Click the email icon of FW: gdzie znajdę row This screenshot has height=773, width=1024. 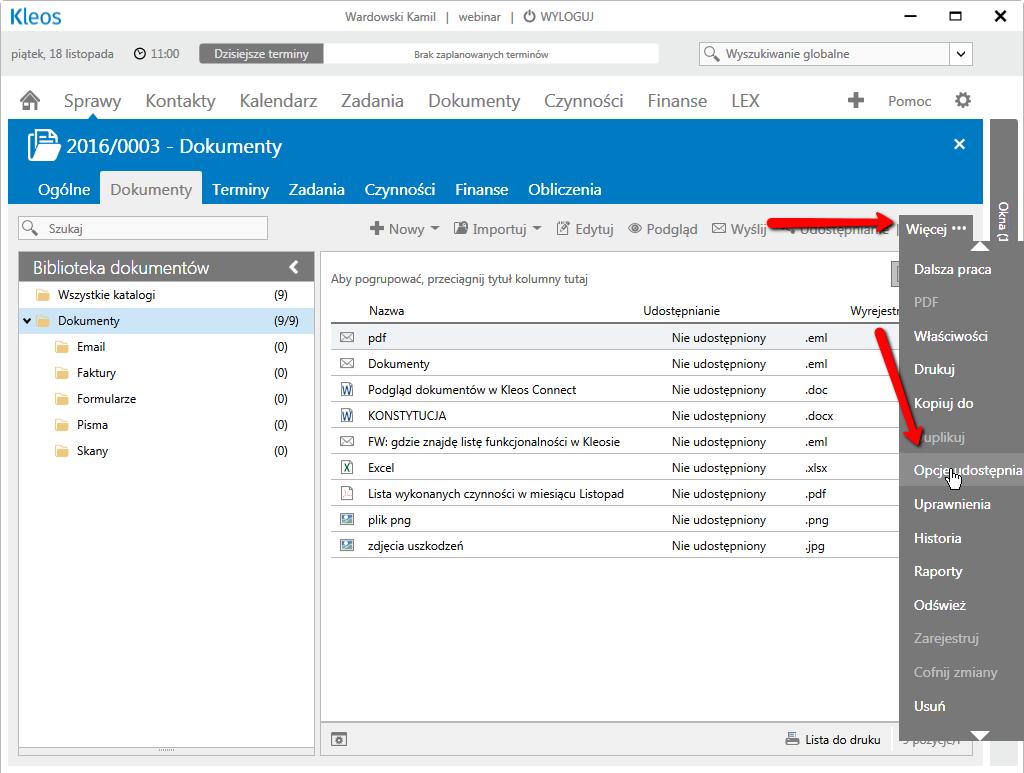pyautogui.click(x=347, y=441)
